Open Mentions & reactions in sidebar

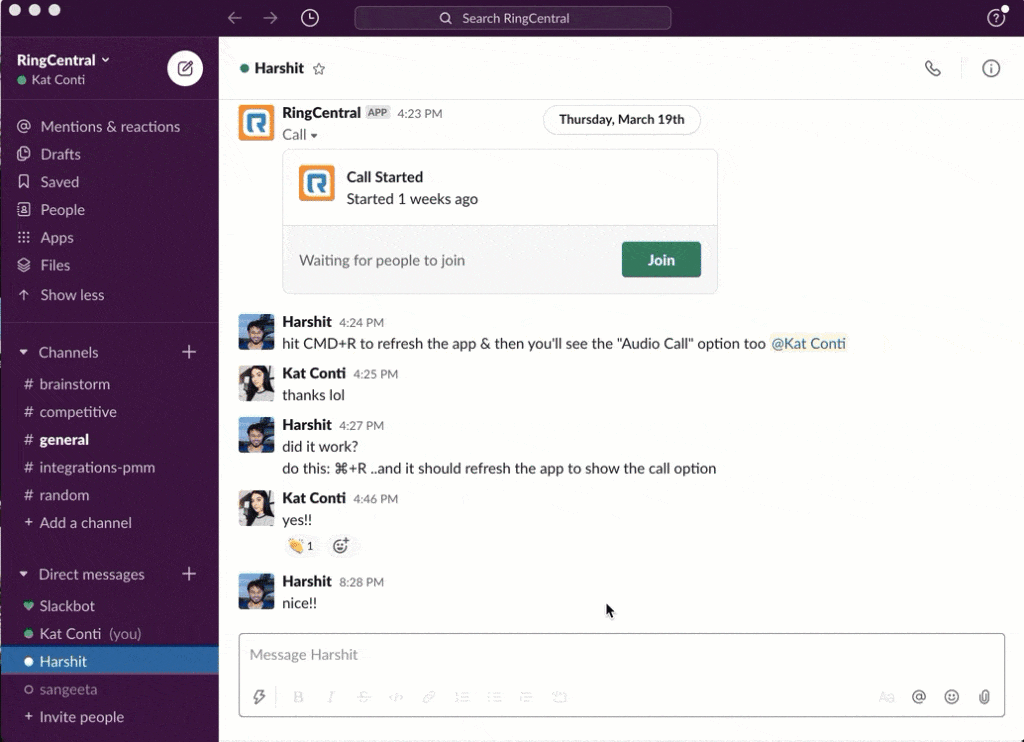click(x=110, y=127)
